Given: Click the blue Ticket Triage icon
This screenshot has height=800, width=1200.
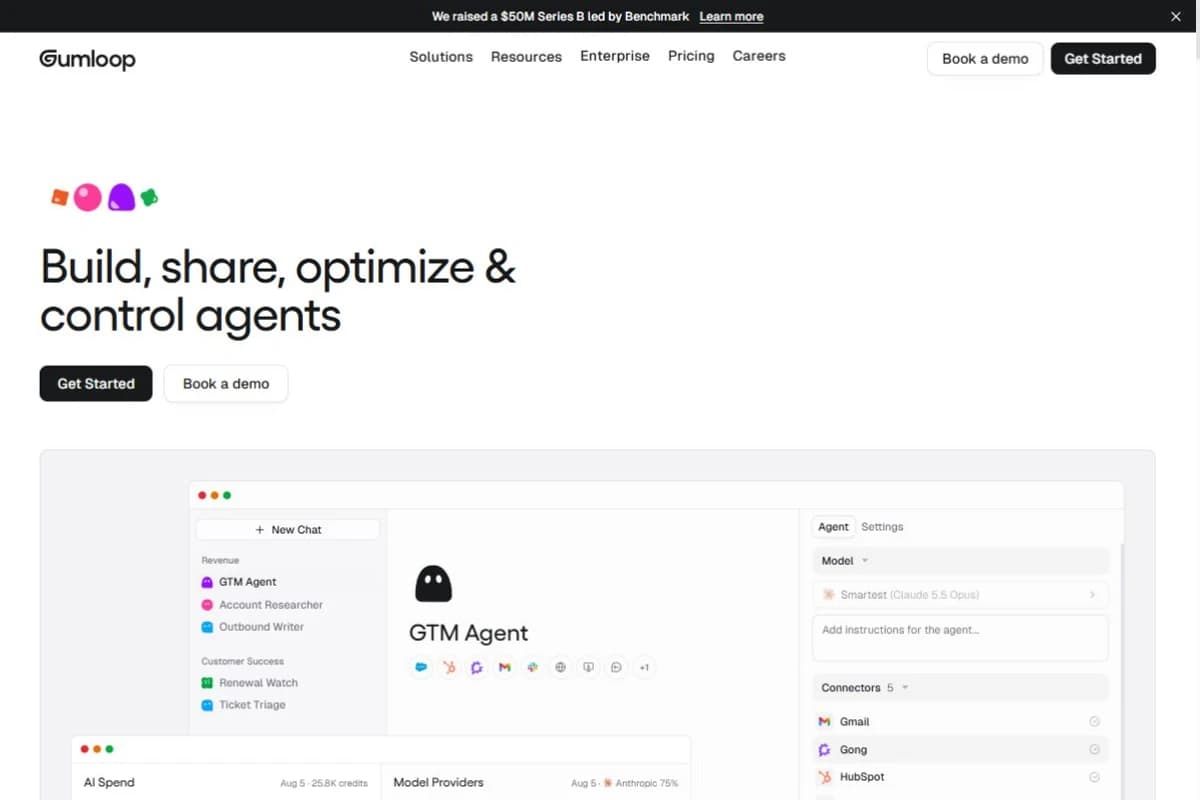Looking at the screenshot, I should pyautogui.click(x=207, y=705).
